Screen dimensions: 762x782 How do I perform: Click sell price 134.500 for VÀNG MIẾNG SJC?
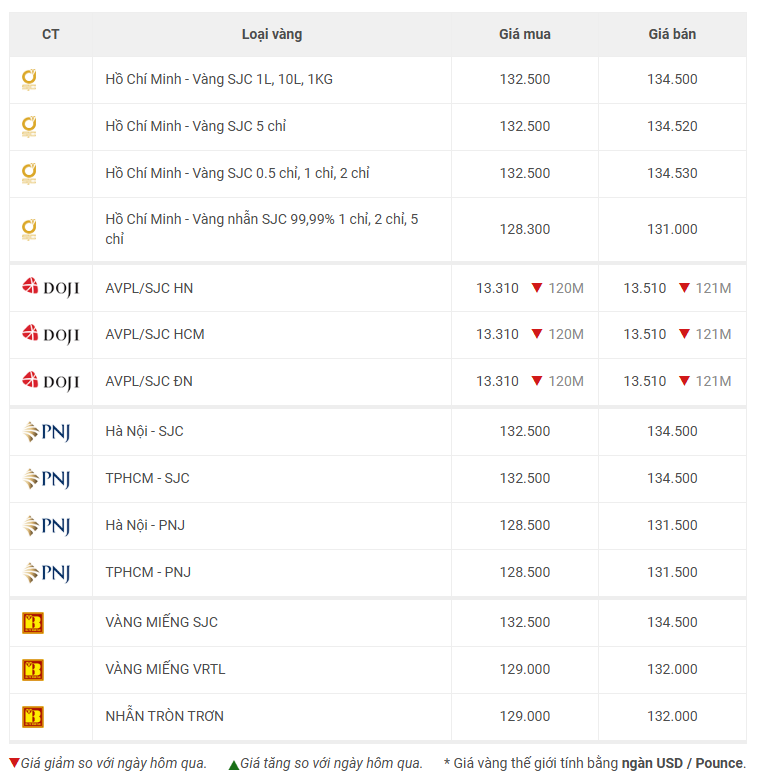pos(672,622)
